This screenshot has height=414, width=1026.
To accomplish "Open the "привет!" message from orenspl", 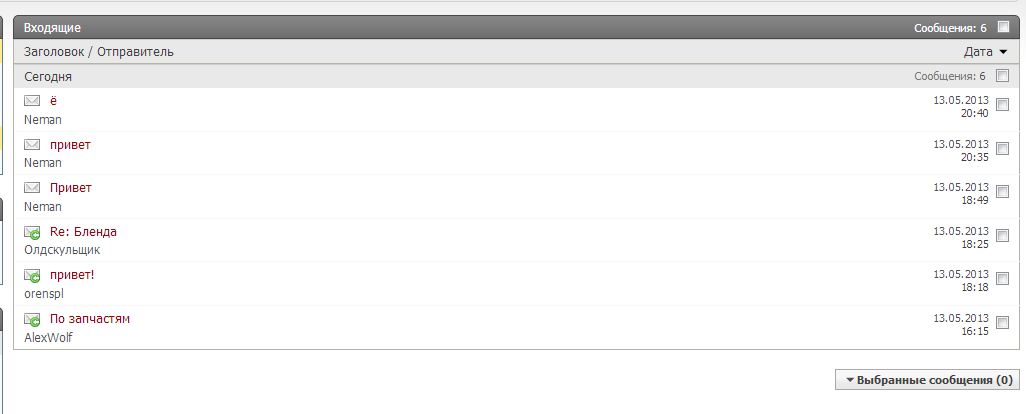I will click(72, 275).
